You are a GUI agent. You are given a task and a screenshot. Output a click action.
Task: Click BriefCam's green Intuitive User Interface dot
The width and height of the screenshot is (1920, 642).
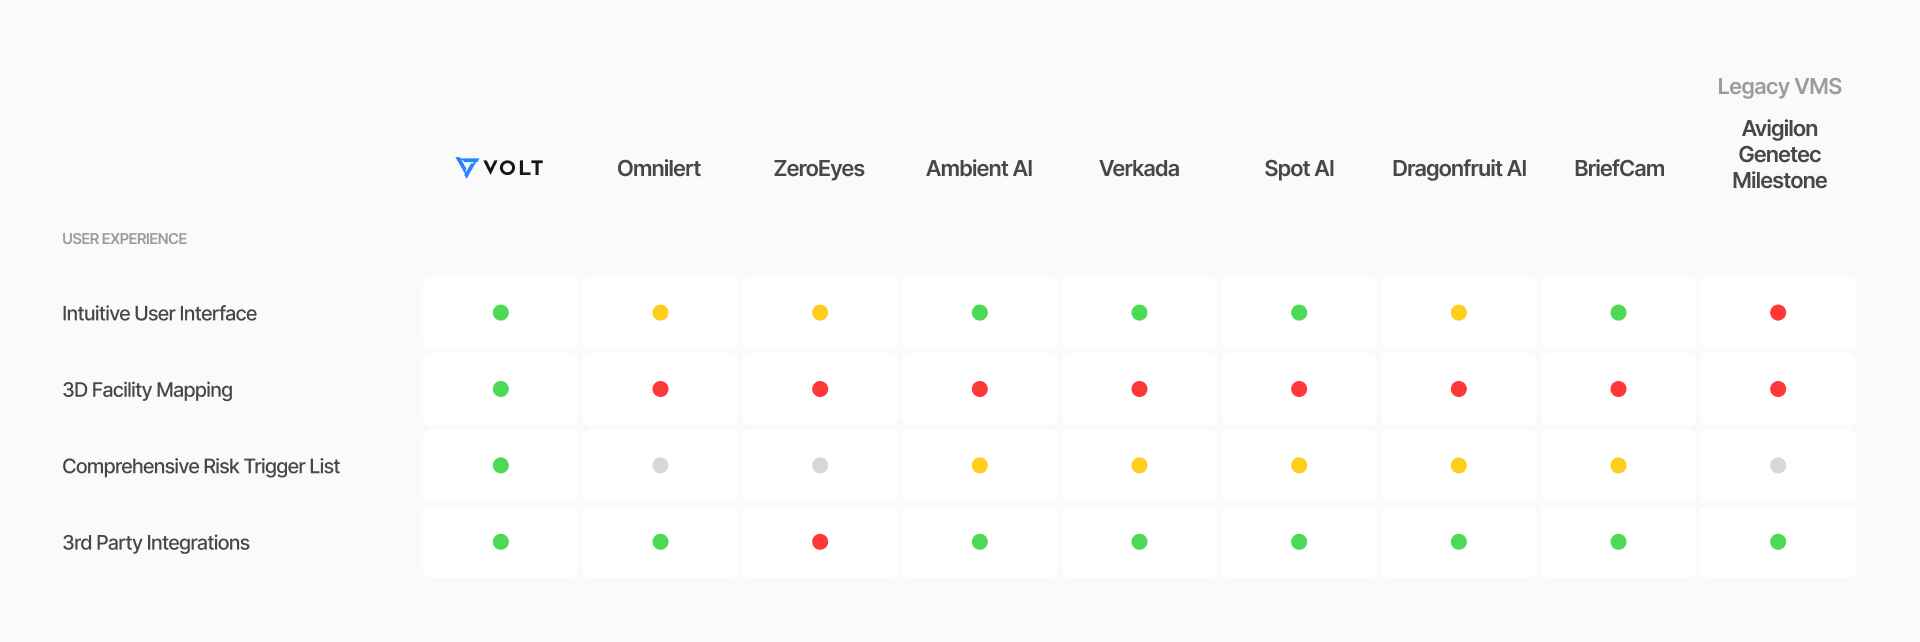tap(1618, 313)
